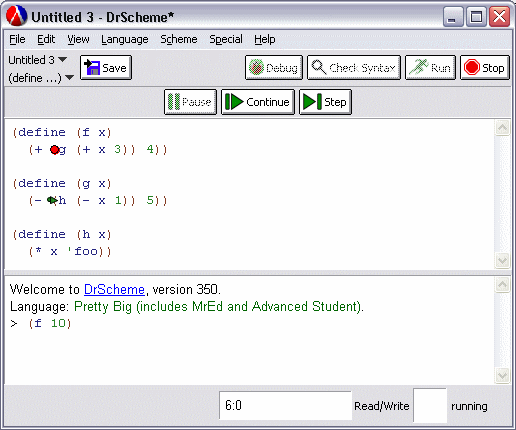The height and width of the screenshot is (430, 516).
Task: Open the File menu
Action: tap(17, 39)
